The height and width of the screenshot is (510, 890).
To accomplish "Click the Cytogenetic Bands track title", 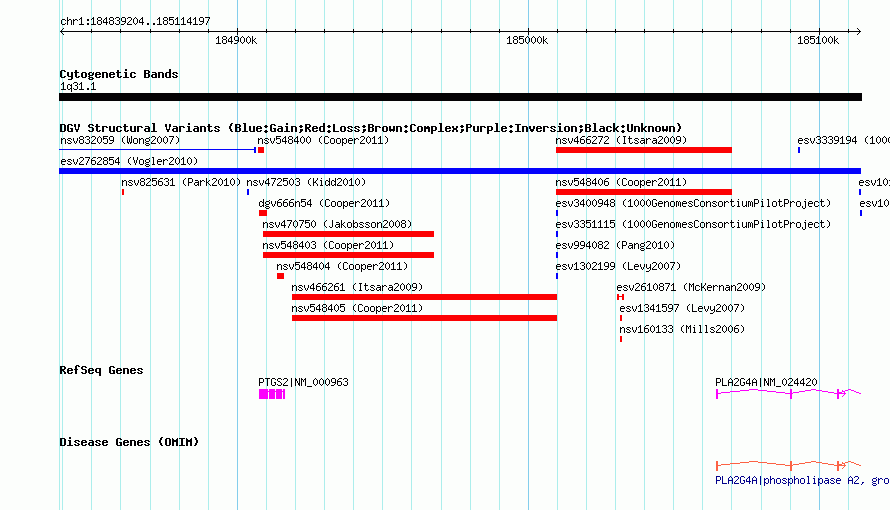I will (x=119, y=74).
